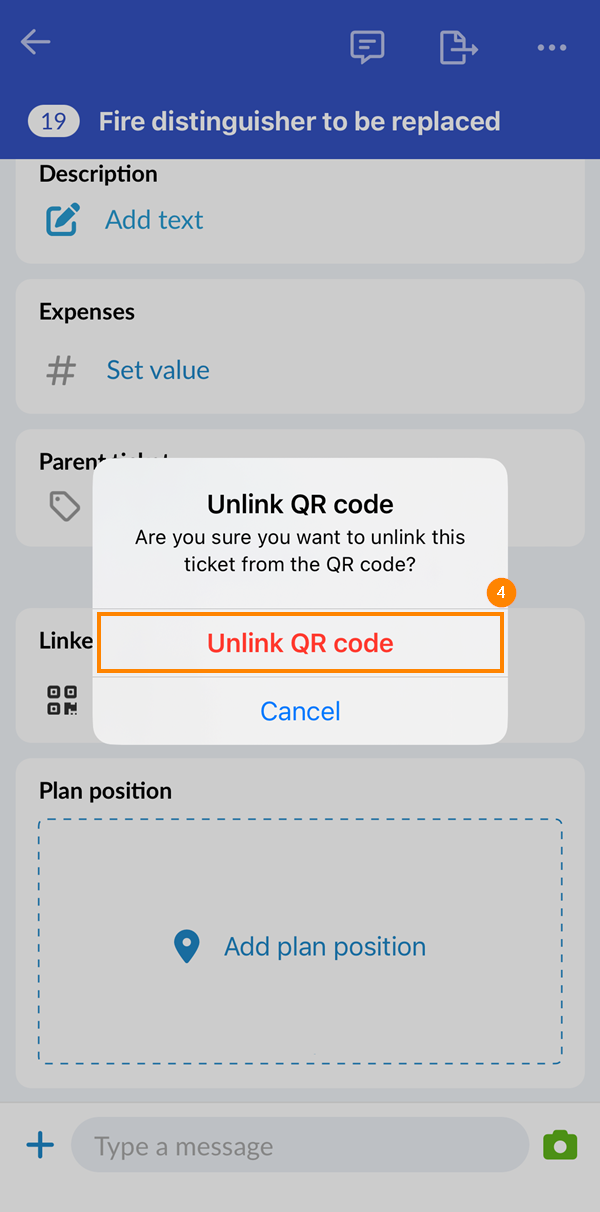Click the ticket number badge 19

[53, 120]
